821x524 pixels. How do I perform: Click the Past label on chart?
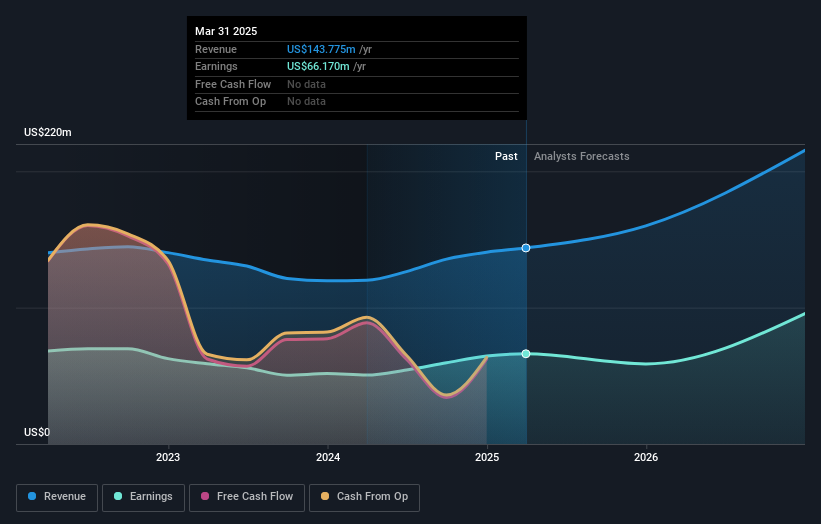(506, 156)
